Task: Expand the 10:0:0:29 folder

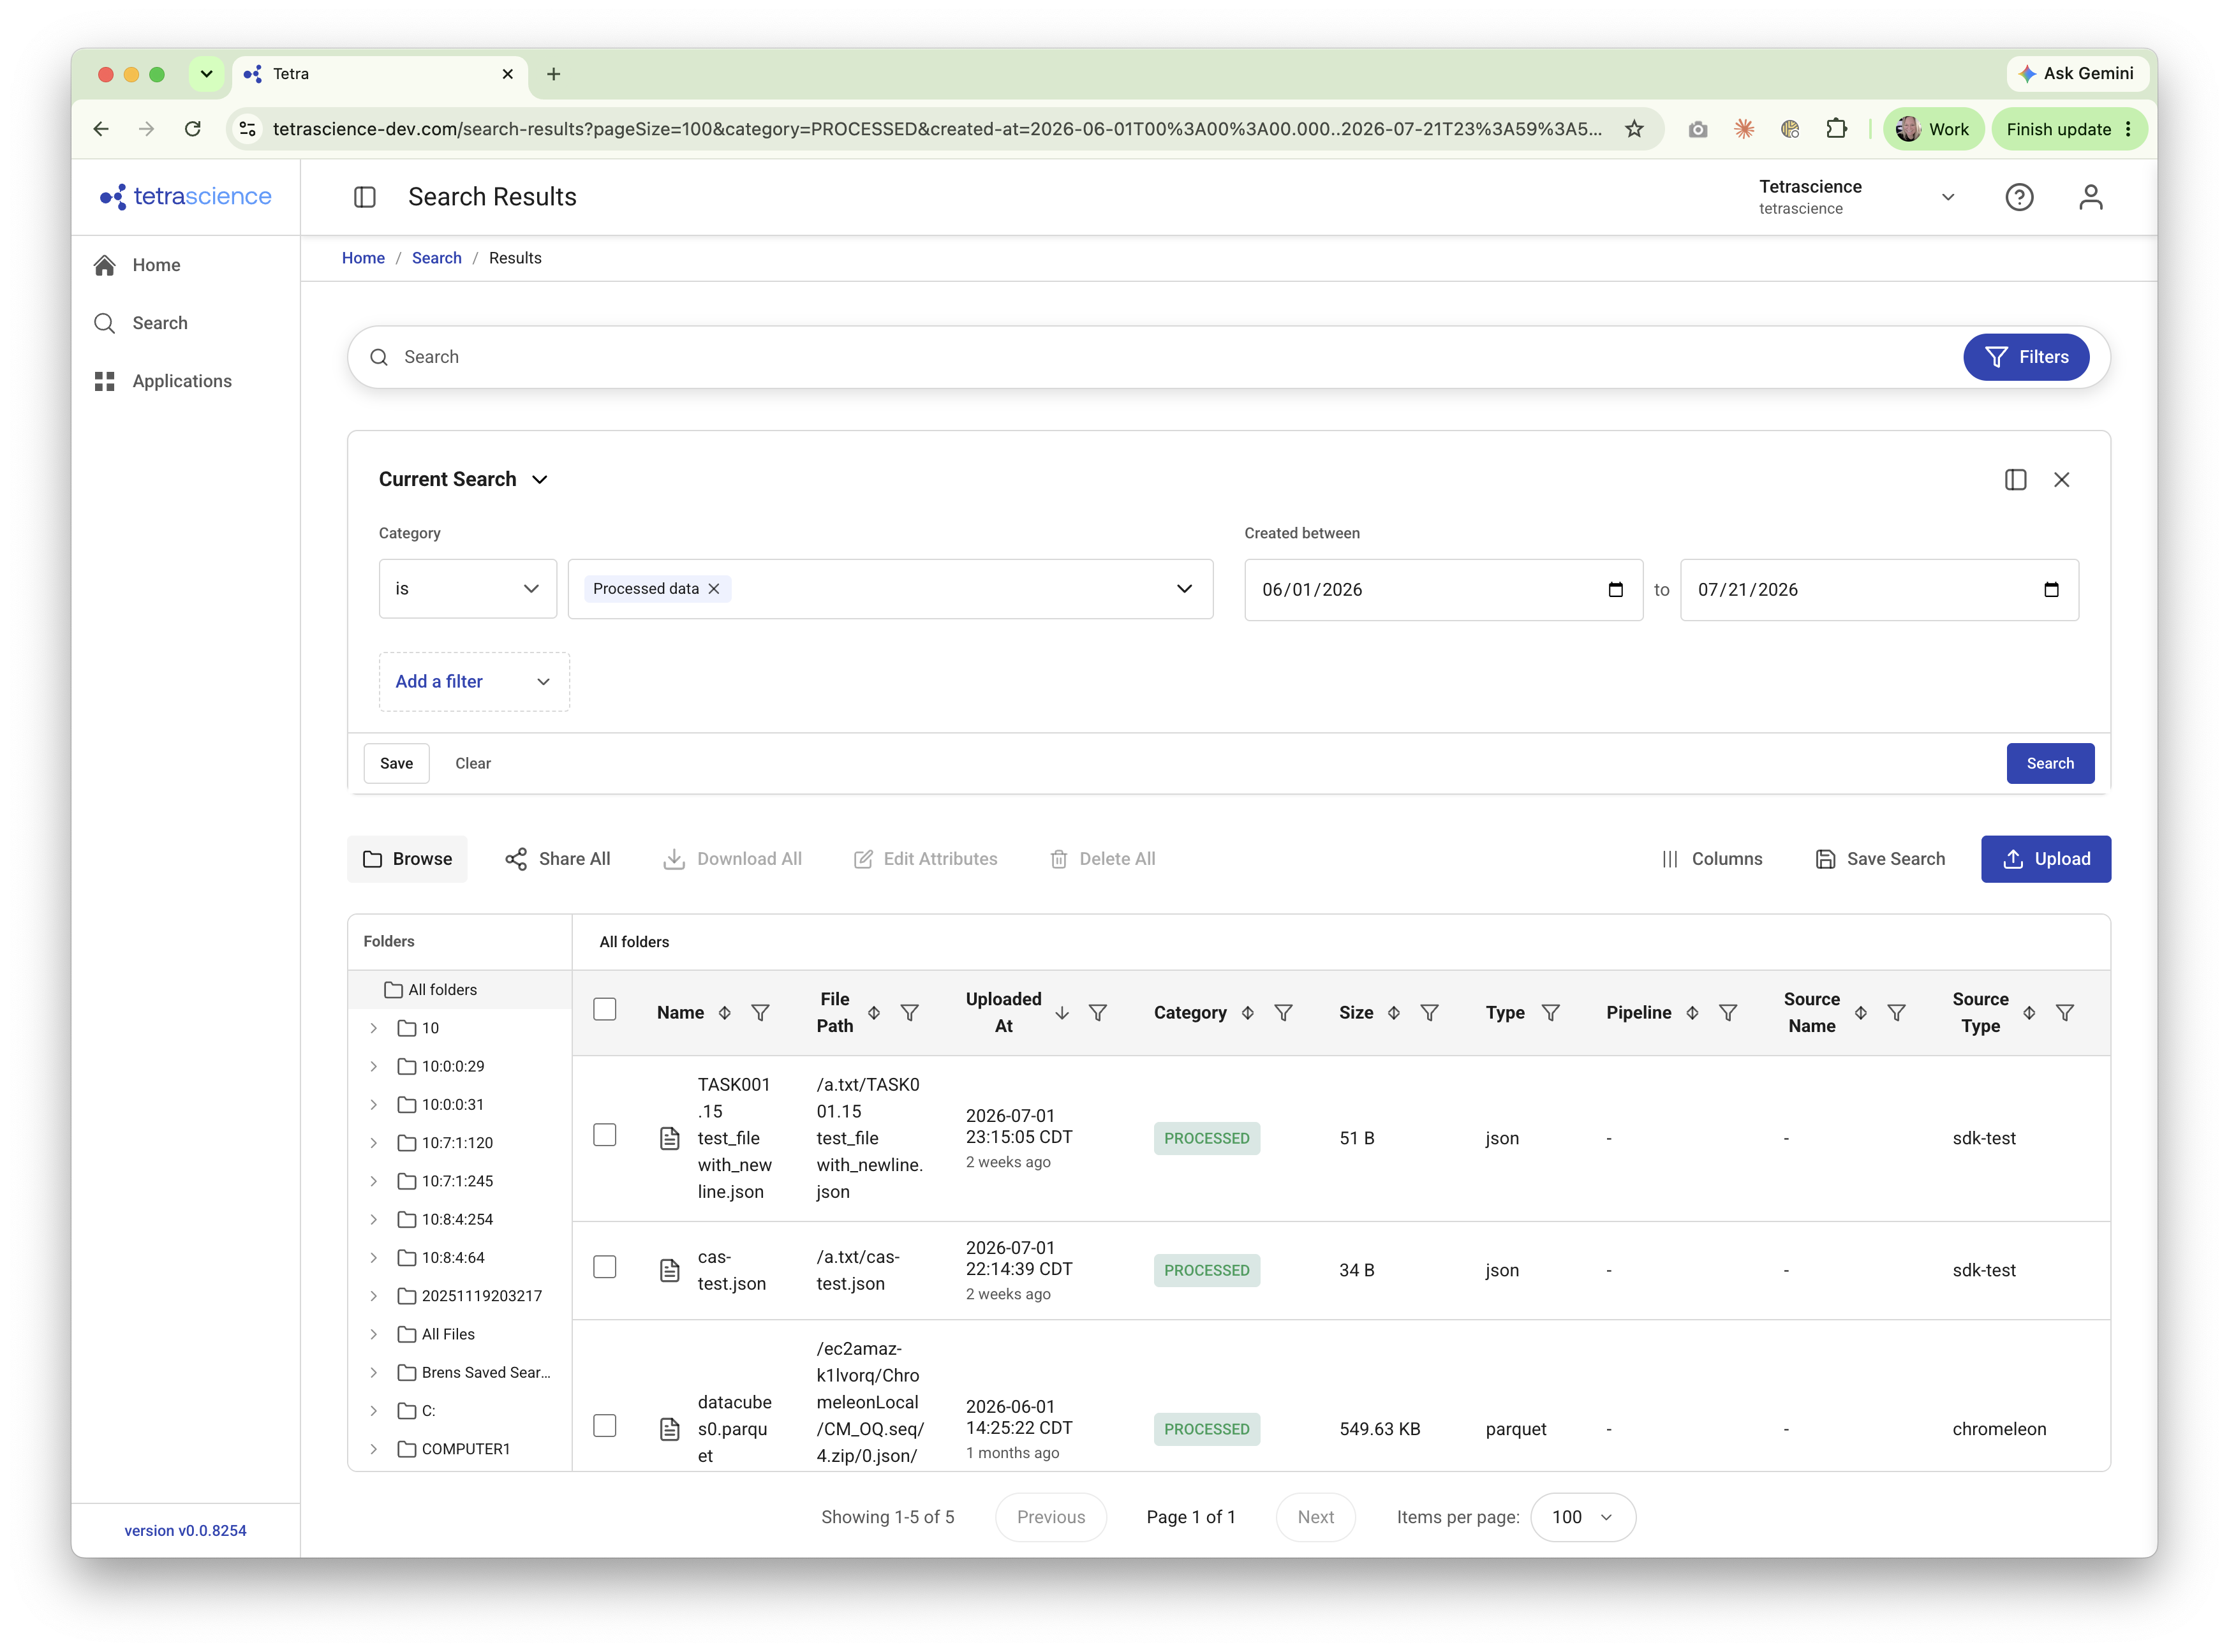Action: pyautogui.click(x=374, y=1067)
